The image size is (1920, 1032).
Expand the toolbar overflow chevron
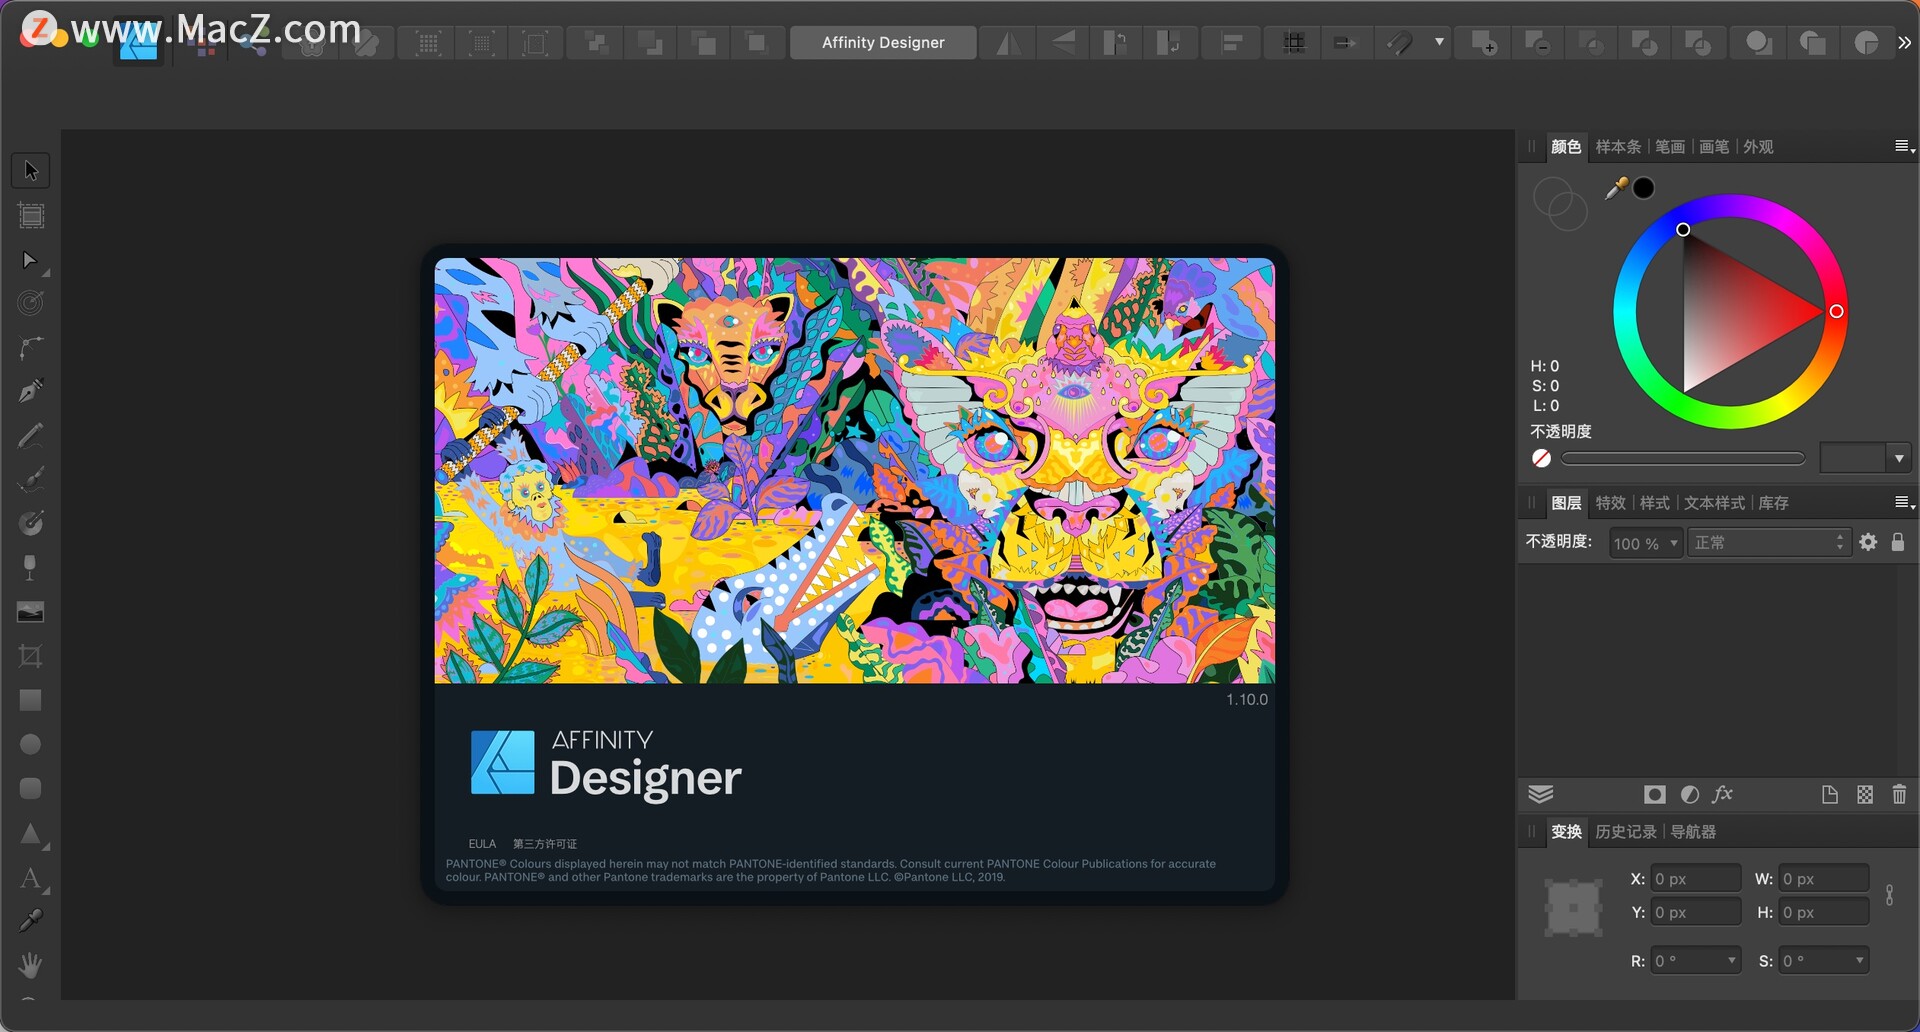1905,43
